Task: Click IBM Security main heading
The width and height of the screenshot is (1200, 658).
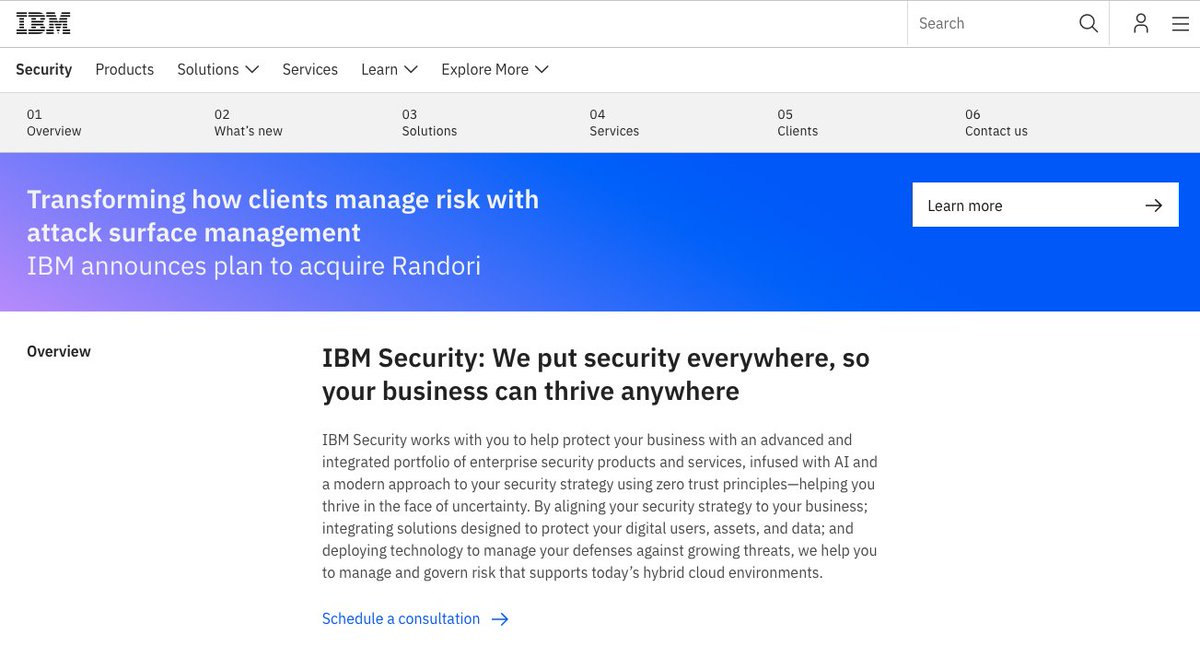Action: [x=596, y=374]
